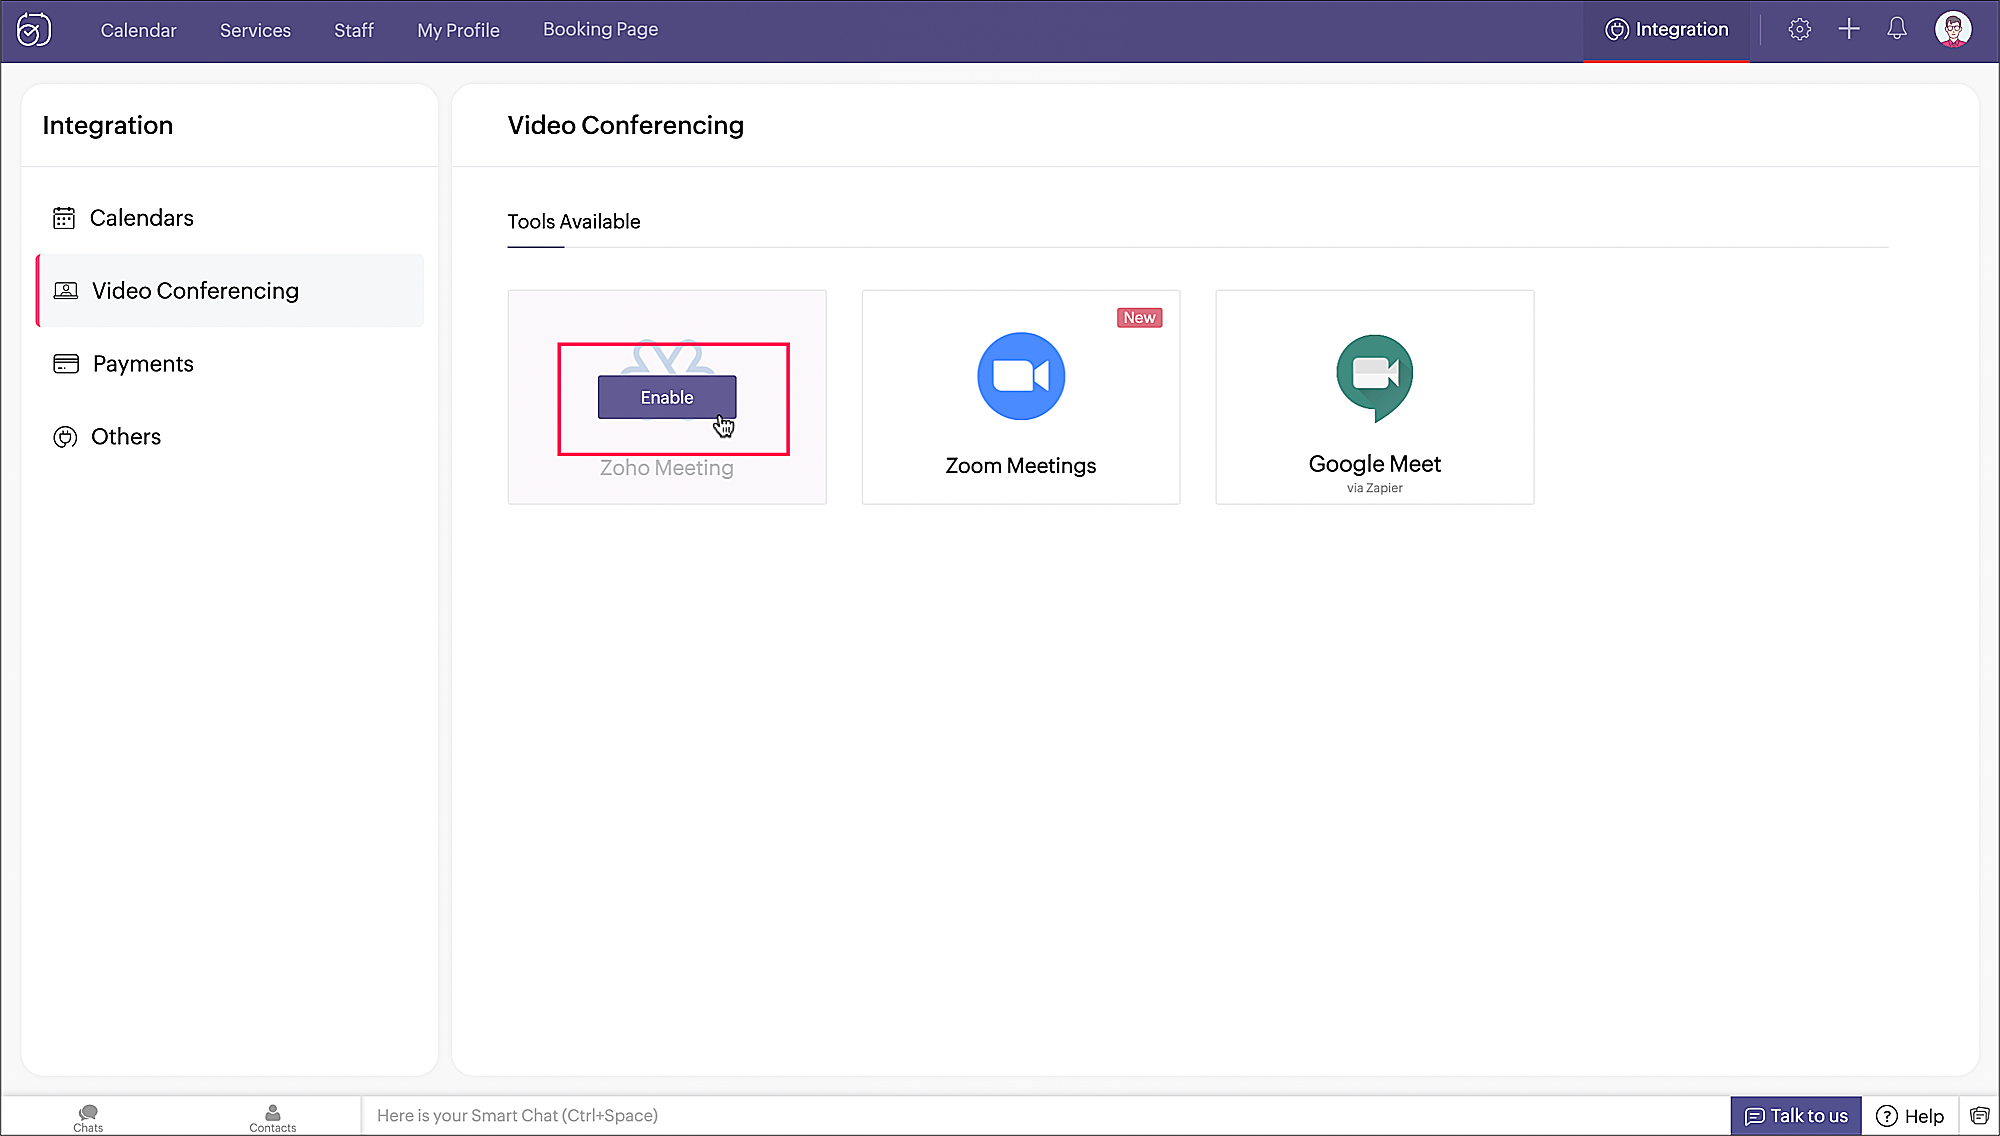
Task: Click the bottom-right announcements icon
Action: [x=1979, y=1116]
